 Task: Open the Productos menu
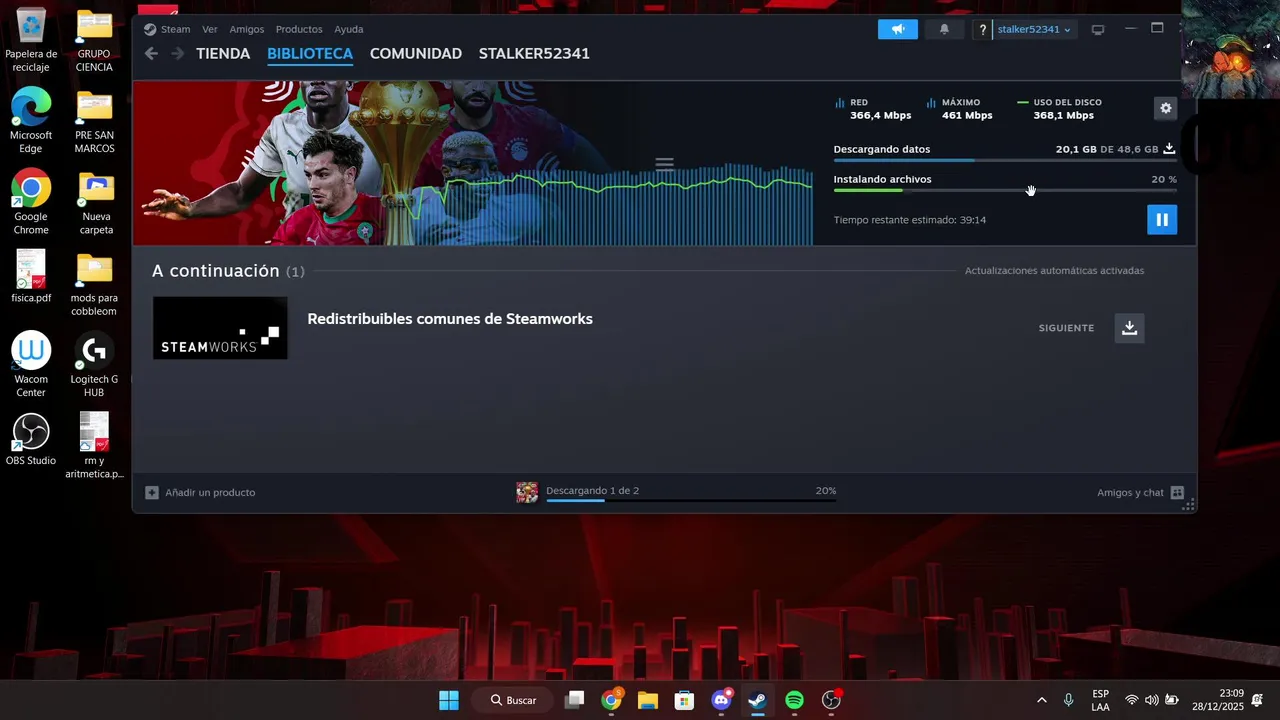point(299,29)
